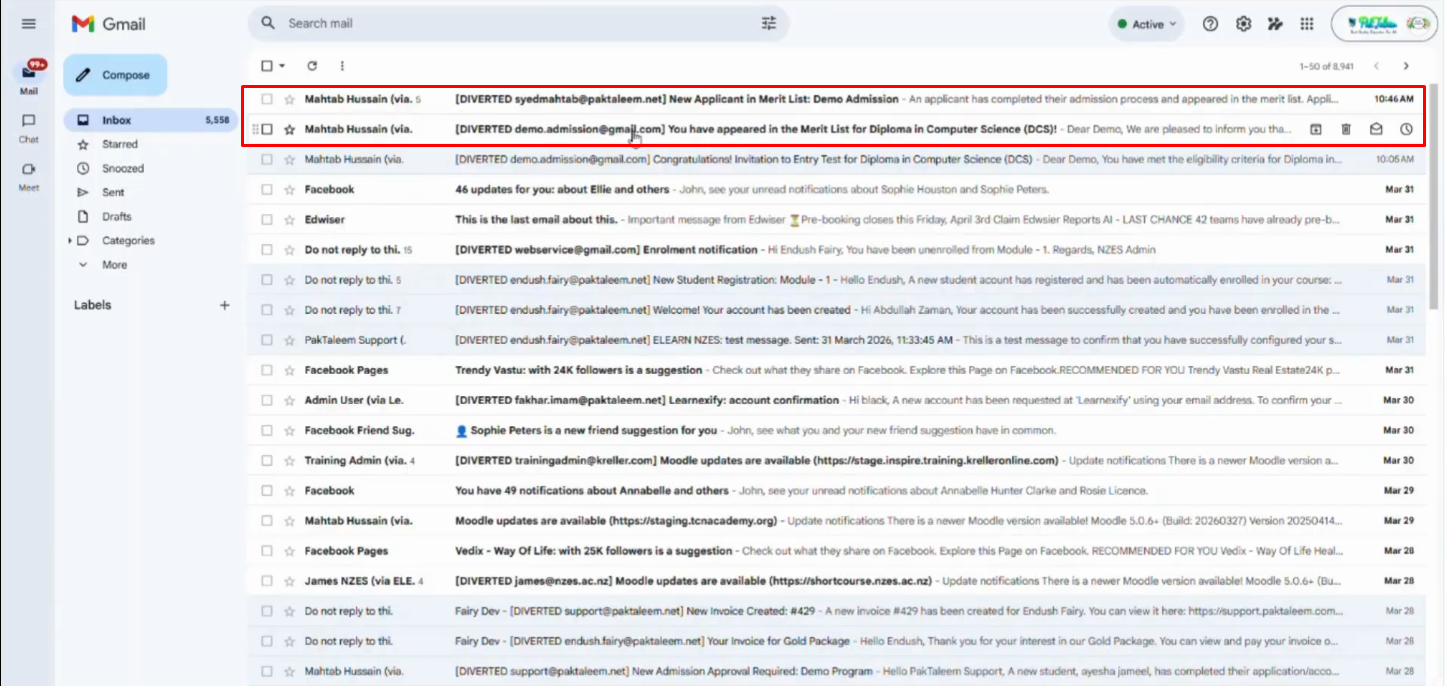Image resolution: width=1445 pixels, height=686 pixels.
Task: Open the Support help icon
Action: [1210, 24]
